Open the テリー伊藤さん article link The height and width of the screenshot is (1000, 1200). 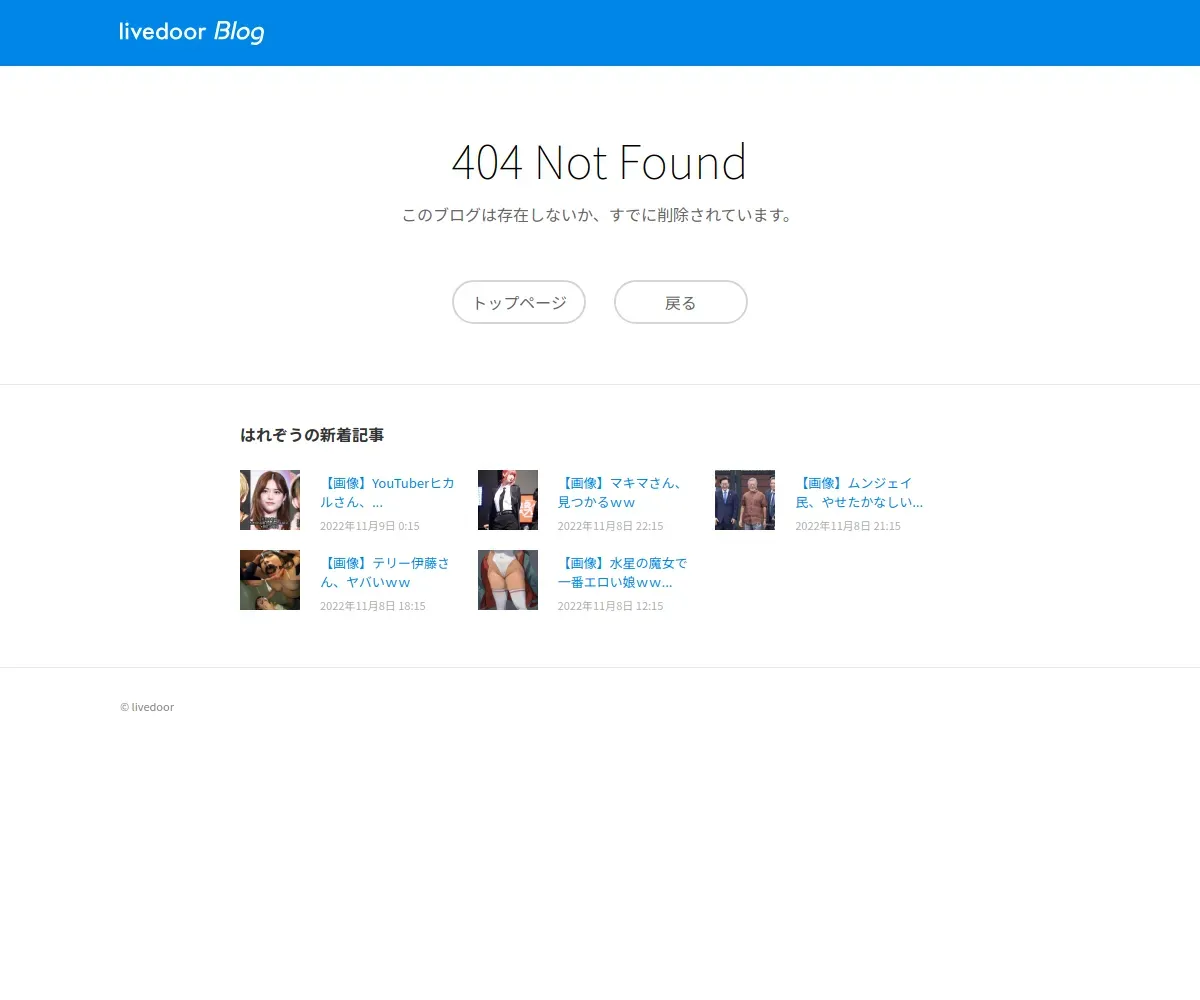pos(385,572)
